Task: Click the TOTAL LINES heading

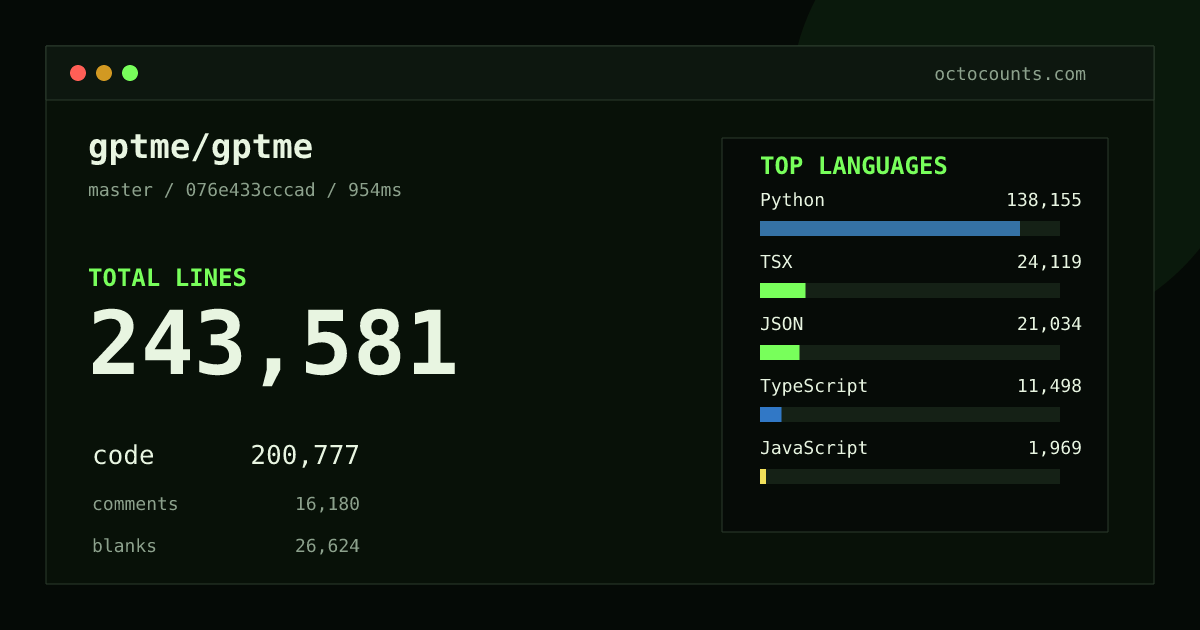Action: 167,278
